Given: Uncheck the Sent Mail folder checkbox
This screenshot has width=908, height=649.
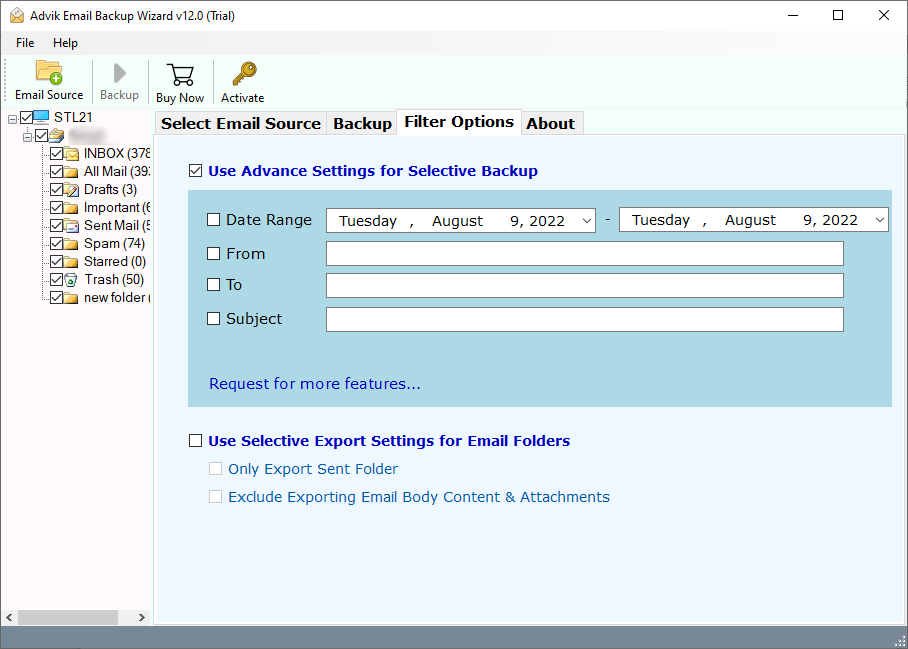Looking at the screenshot, I should click(57, 225).
